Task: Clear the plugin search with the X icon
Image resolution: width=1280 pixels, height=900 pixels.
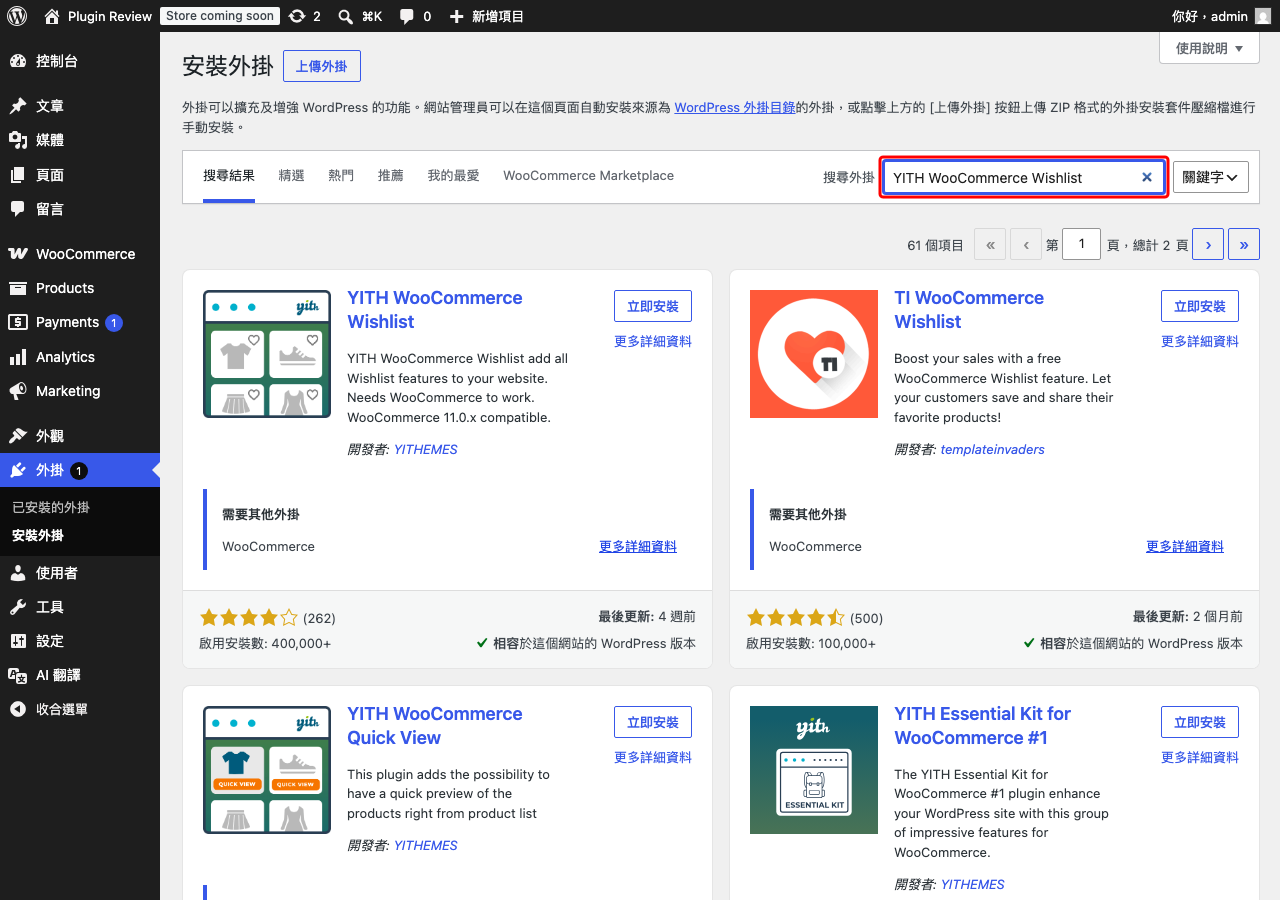Action: [x=1147, y=177]
